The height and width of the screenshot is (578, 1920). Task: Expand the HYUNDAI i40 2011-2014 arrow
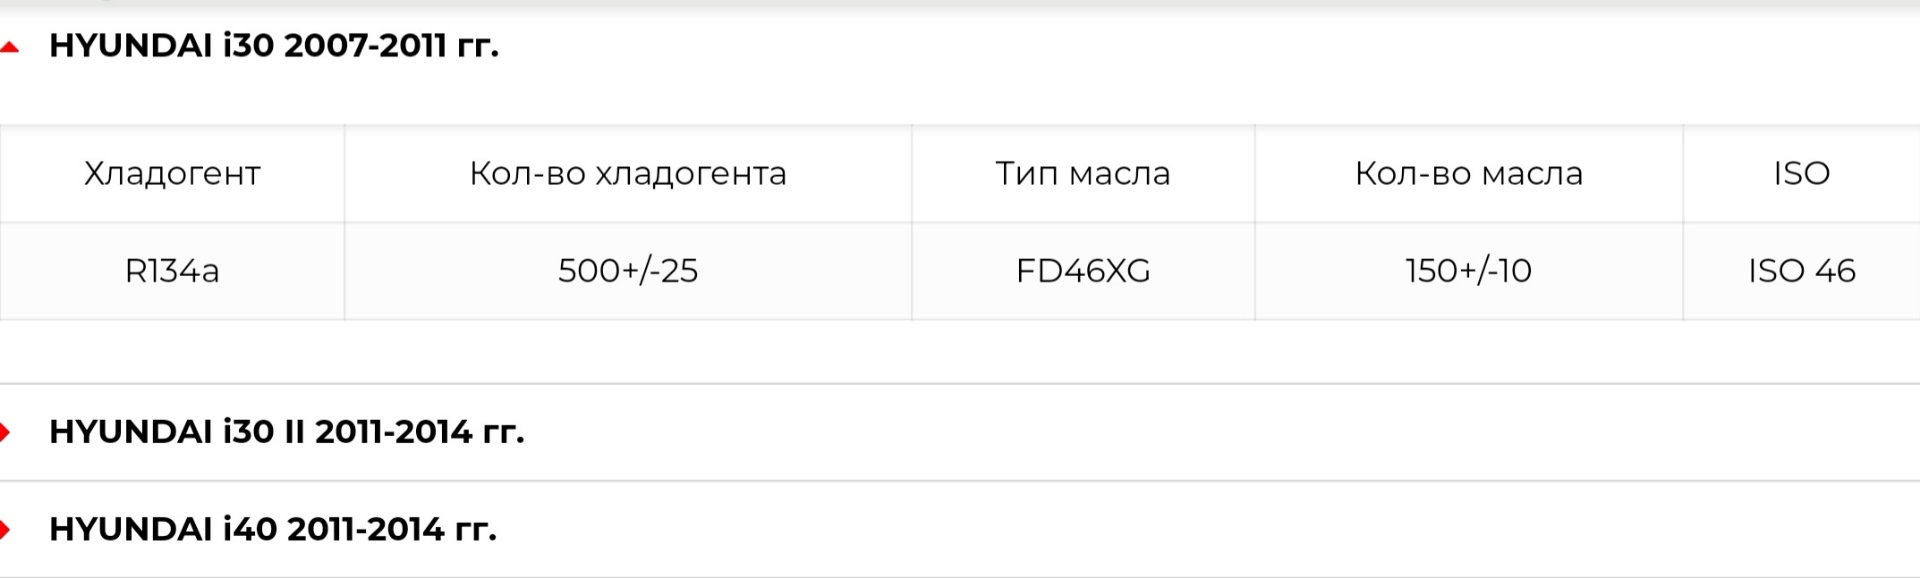(6, 529)
